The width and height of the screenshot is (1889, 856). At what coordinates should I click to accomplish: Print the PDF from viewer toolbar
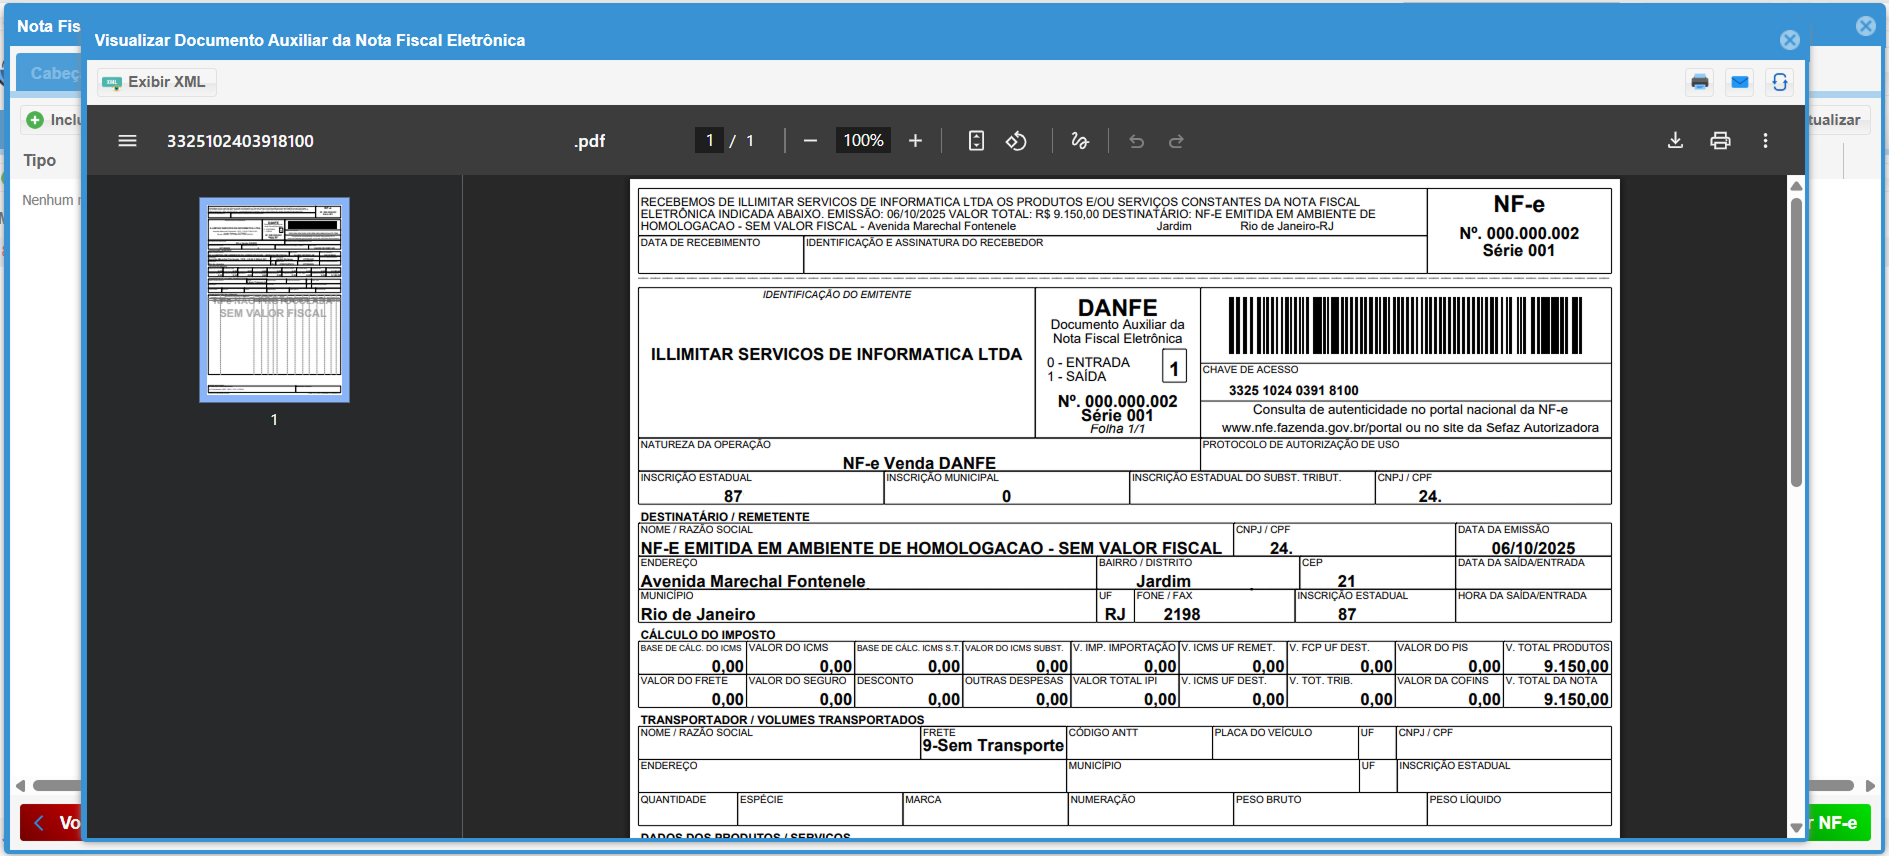click(1720, 141)
